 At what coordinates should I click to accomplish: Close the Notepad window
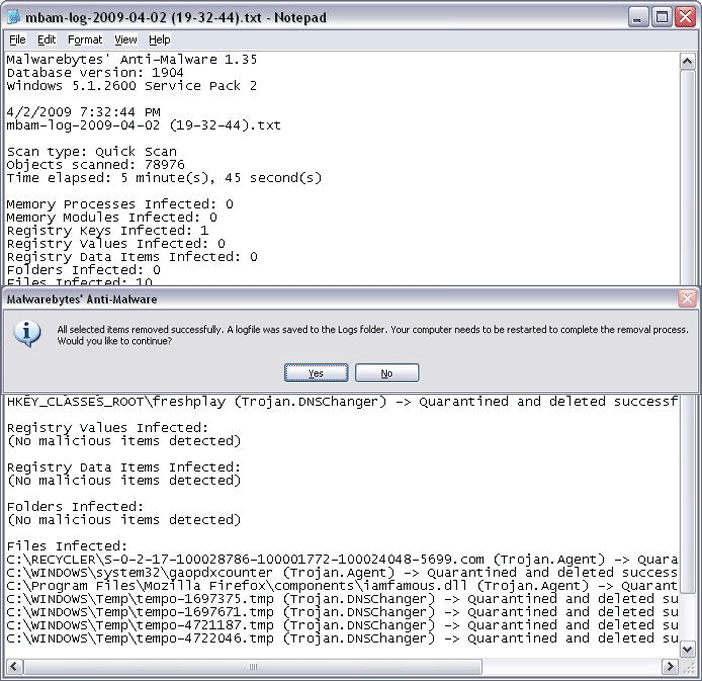point(685,17)
